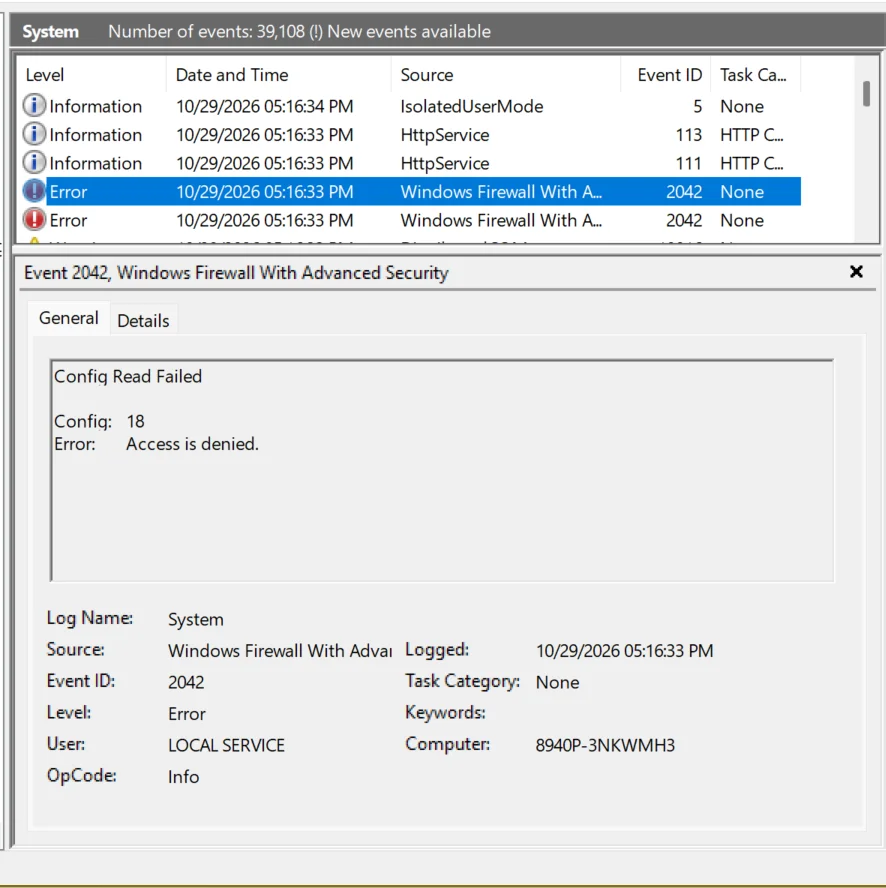
Task: Click the HttpService source of event 111
Action: coord(445,163)
